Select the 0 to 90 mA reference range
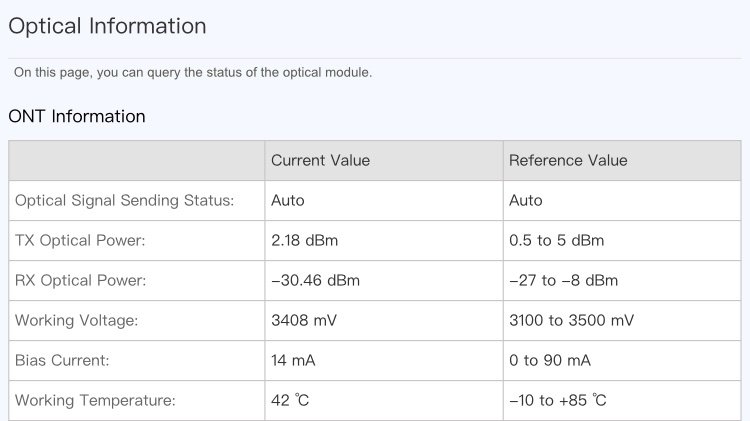Screen dimensions: 750x421 coord(549,360)
